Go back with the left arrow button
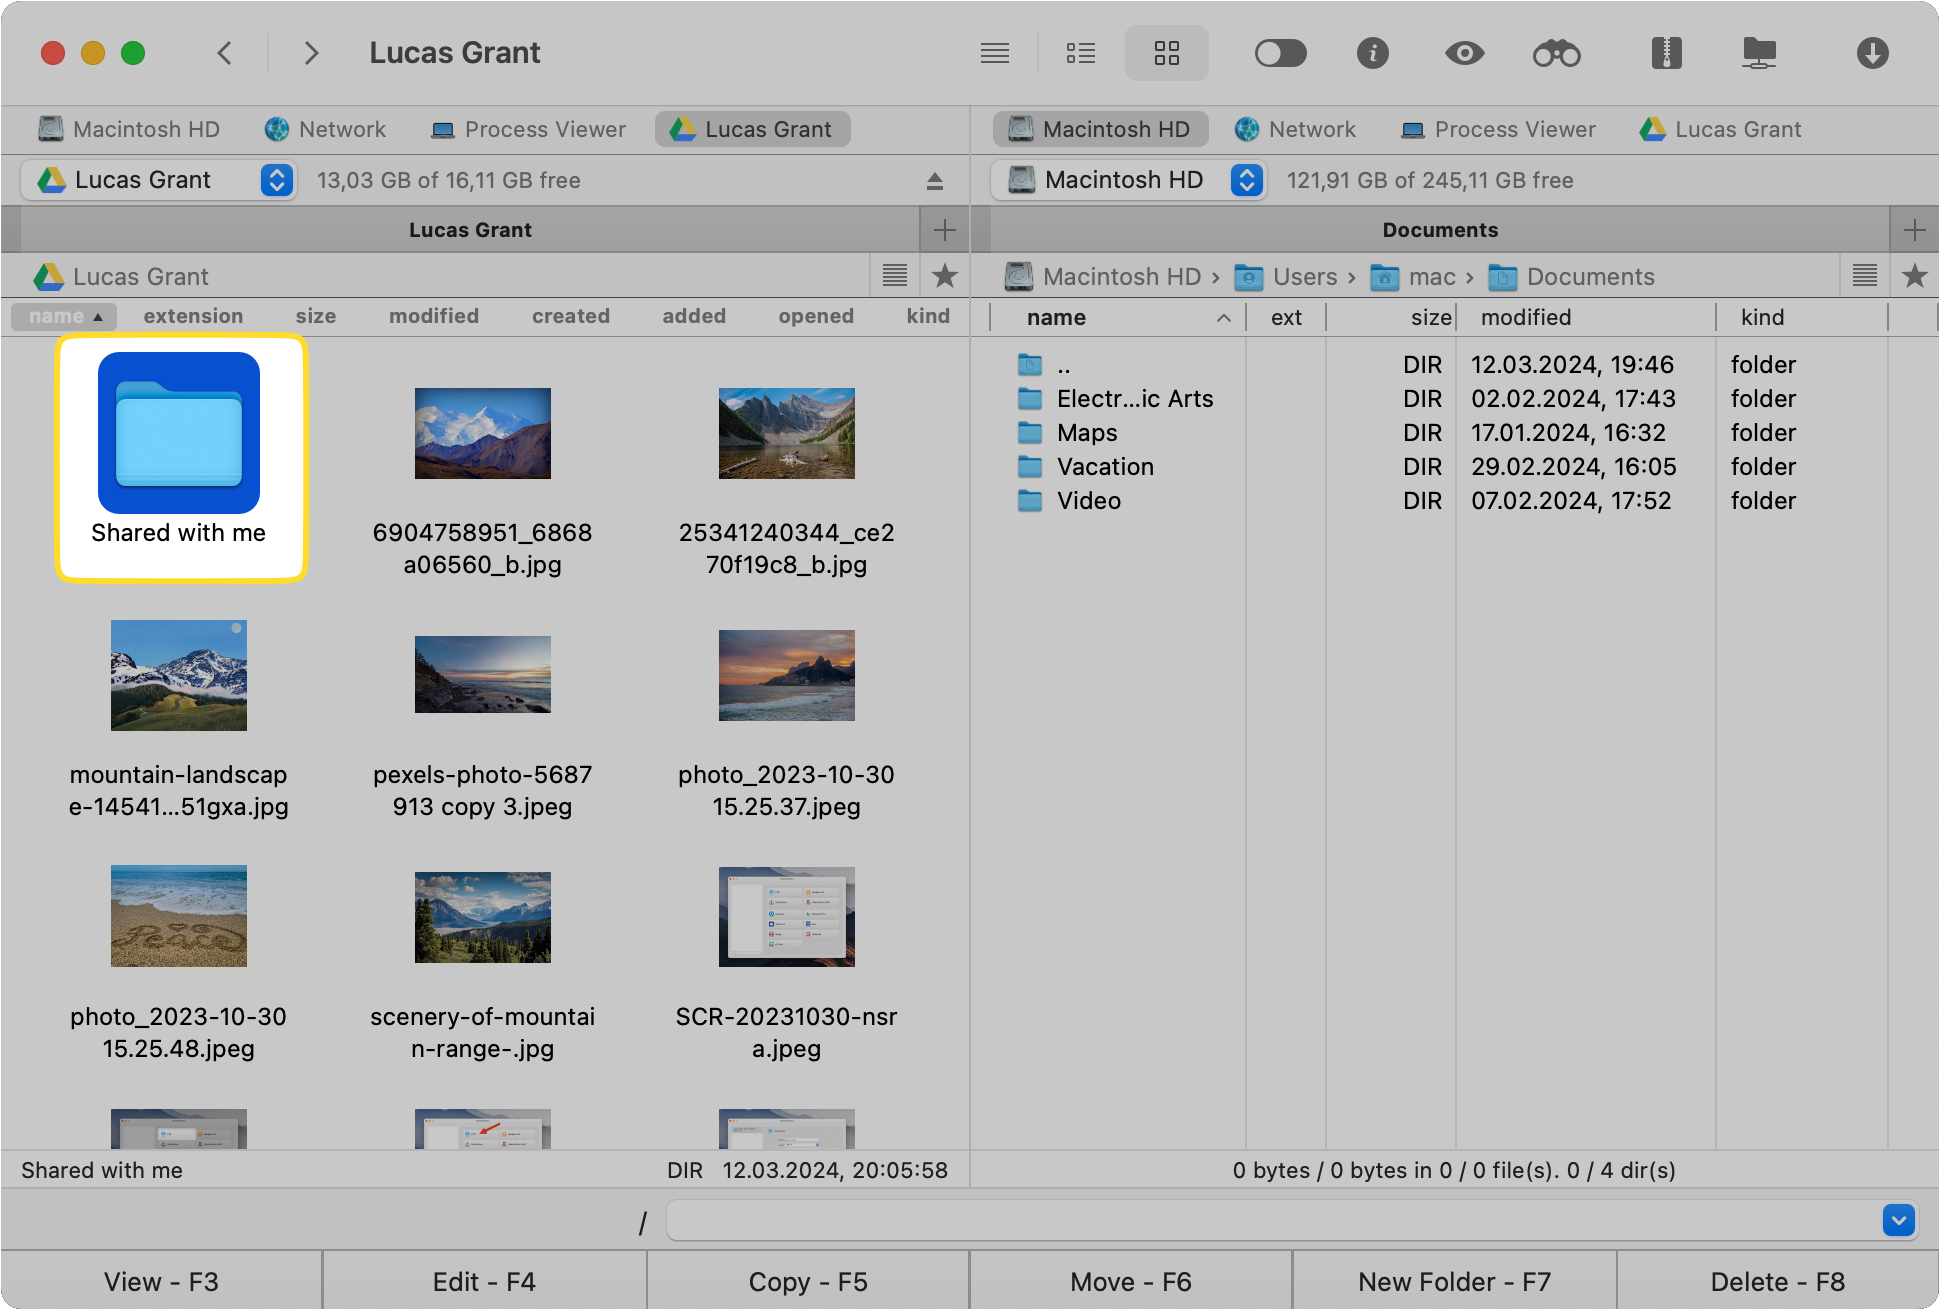The image size is (1940, 1310). pos(225,53)
